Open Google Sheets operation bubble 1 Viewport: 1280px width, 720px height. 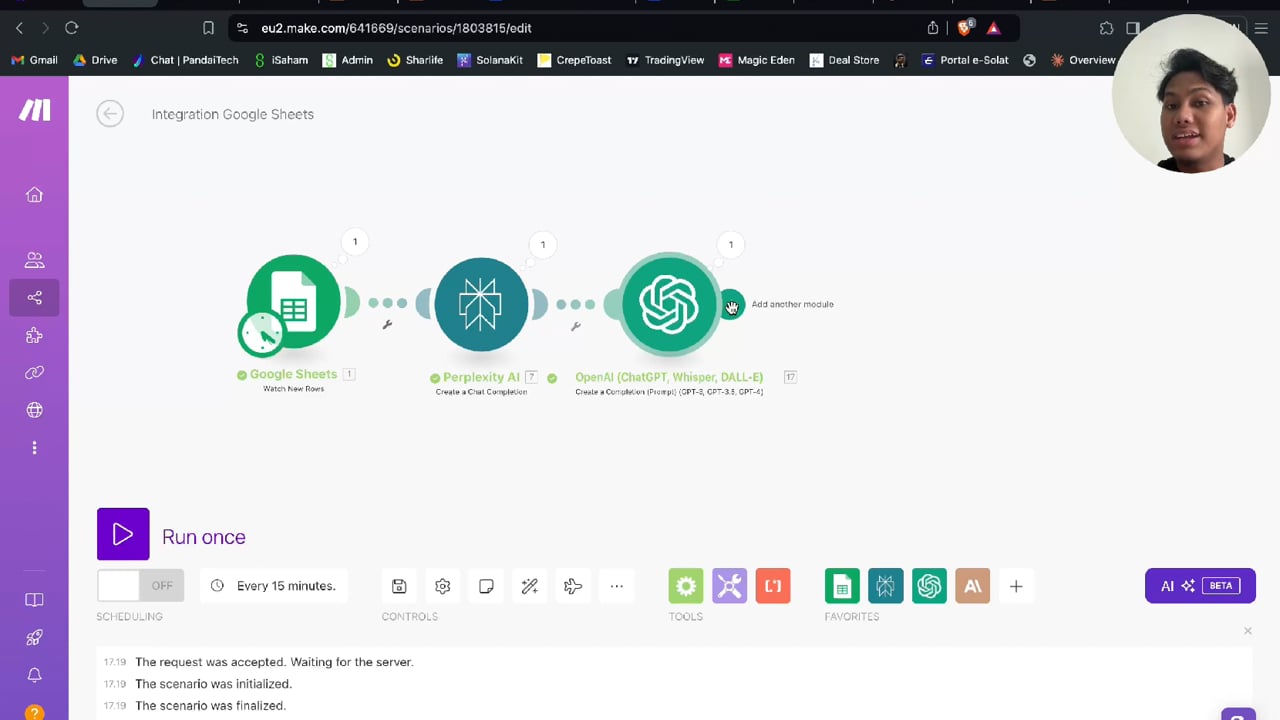point(355,241)
